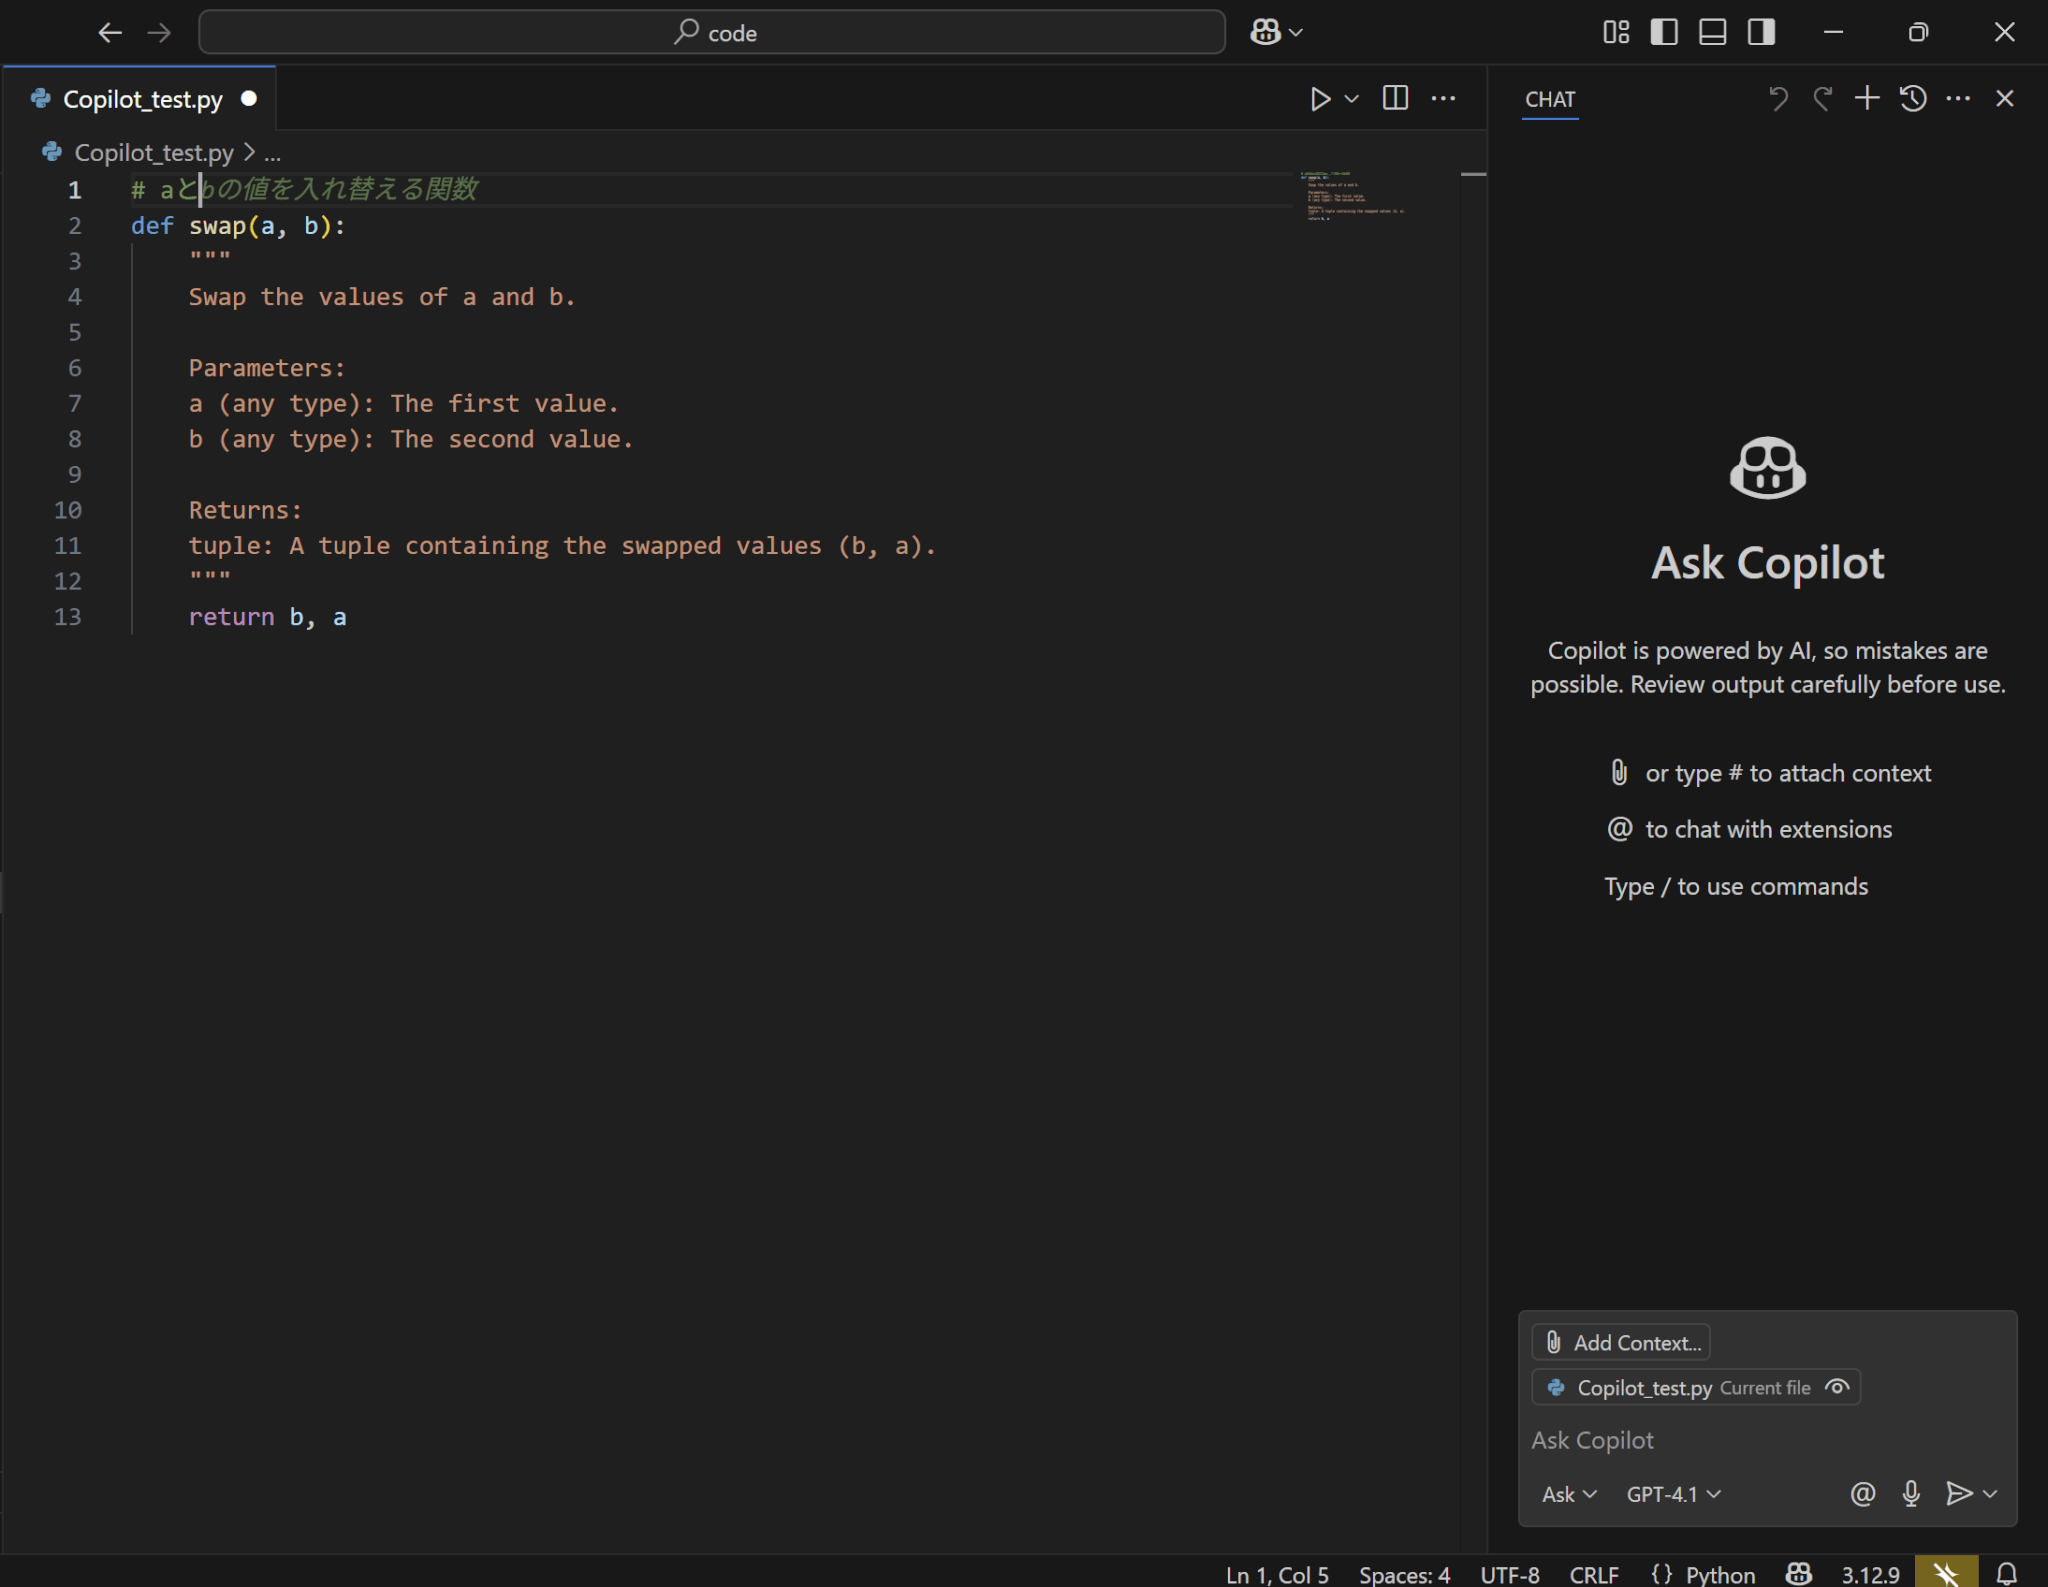Click the paperclip attach context icon
2048x1587 pixels.
(1619, 772)
